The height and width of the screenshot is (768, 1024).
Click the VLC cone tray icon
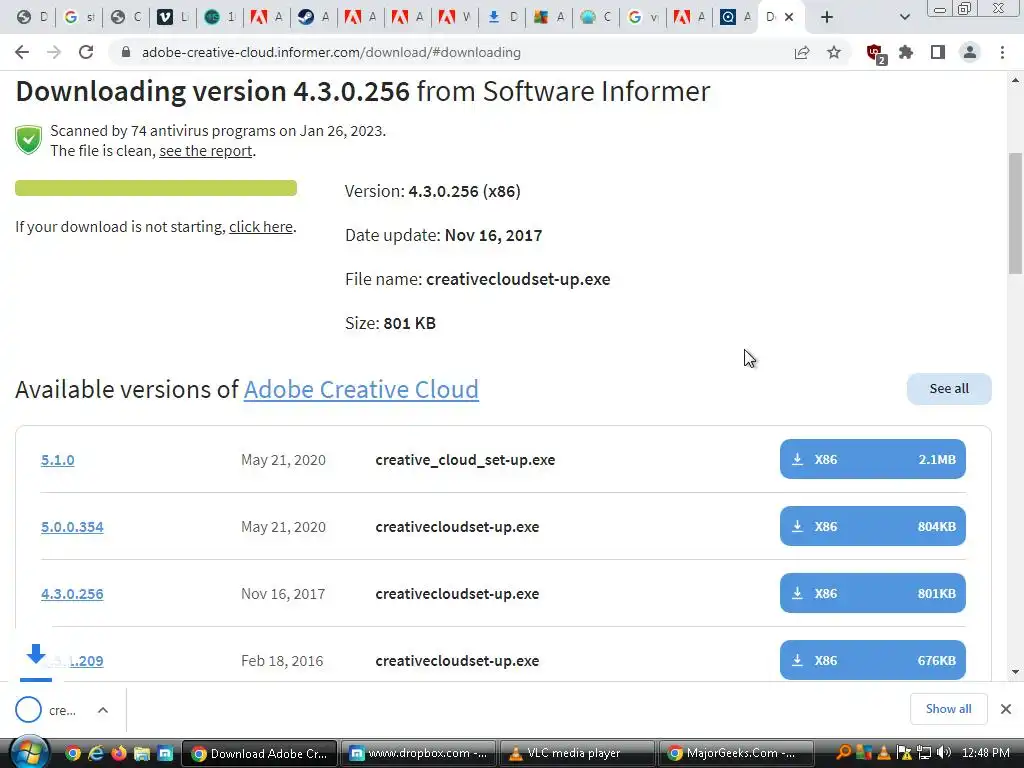point(884,753)
